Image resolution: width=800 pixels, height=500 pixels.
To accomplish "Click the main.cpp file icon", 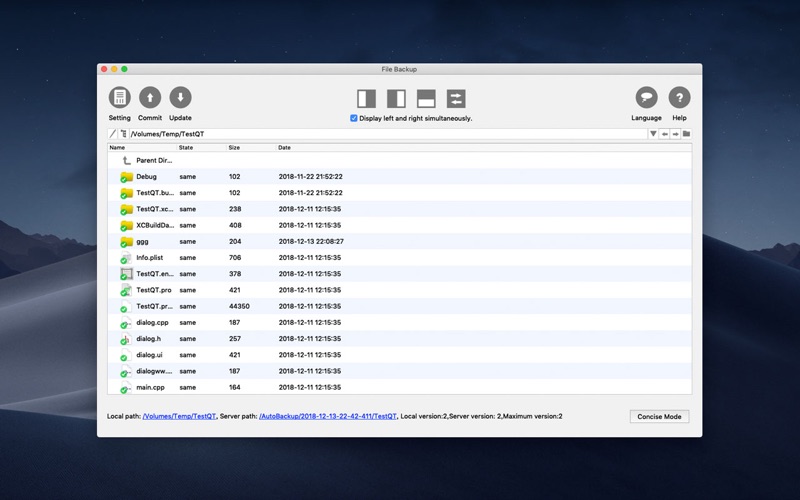I will coord(126,388).
